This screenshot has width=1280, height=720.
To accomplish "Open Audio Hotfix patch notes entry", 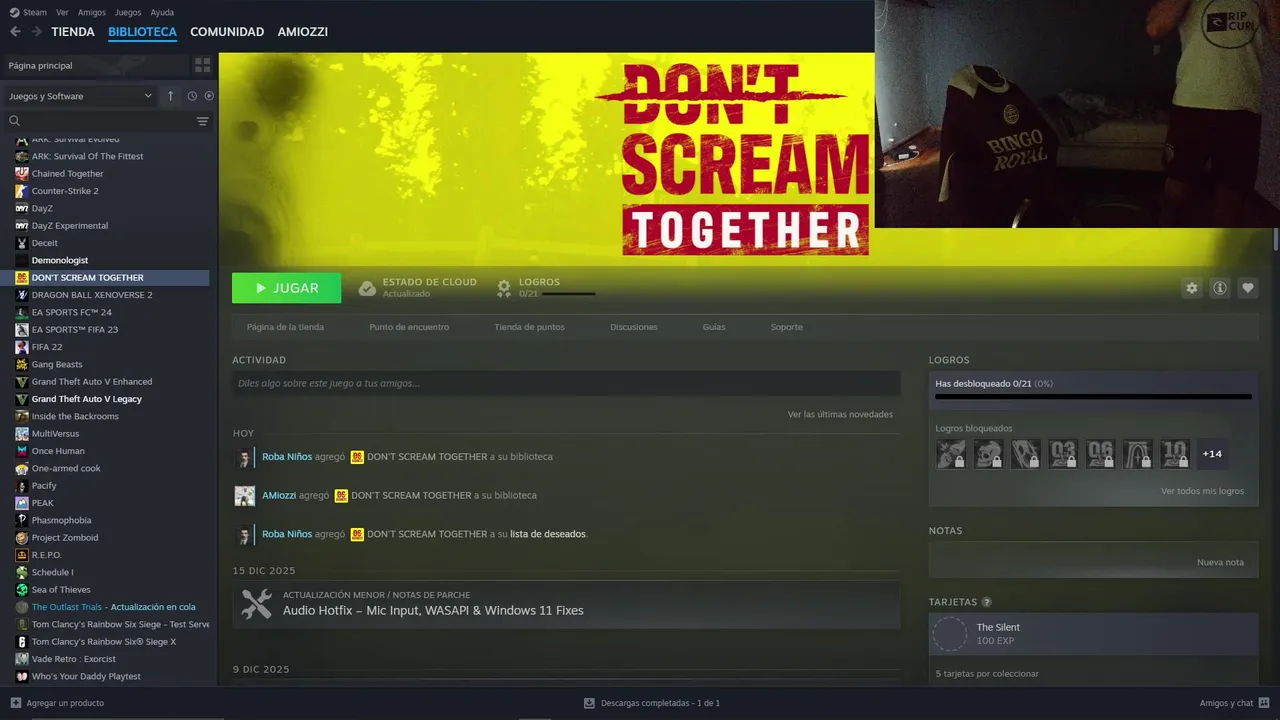I will (x=566, y=604).
